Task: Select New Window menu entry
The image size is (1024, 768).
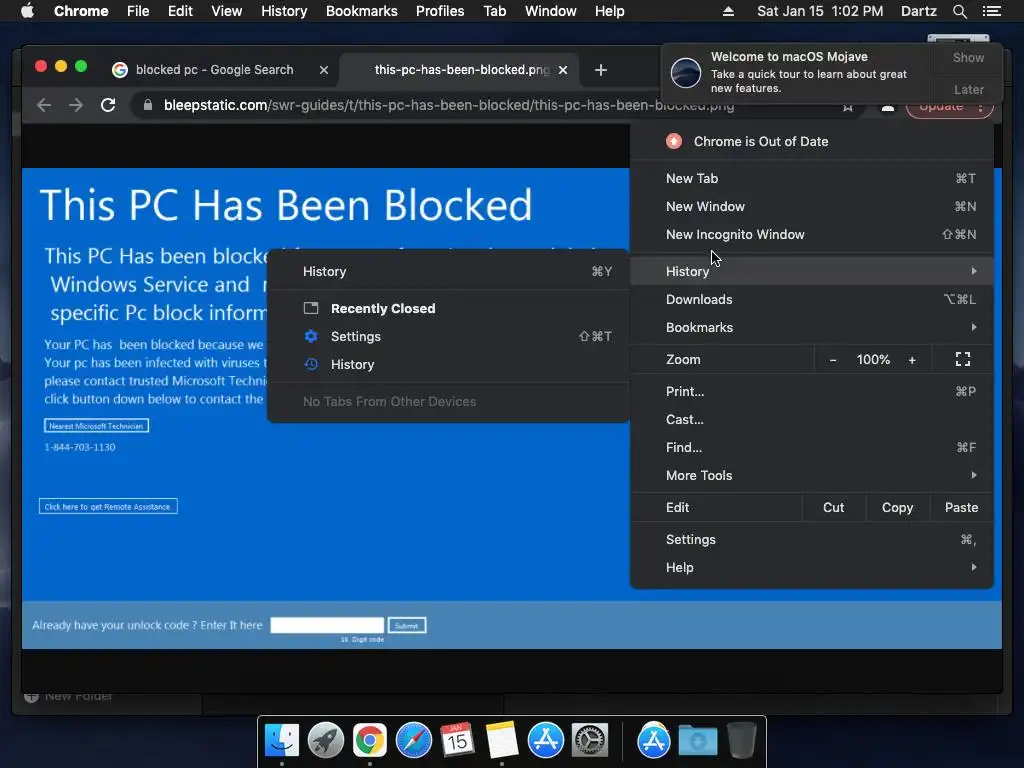Action: [x=812, y=206]
